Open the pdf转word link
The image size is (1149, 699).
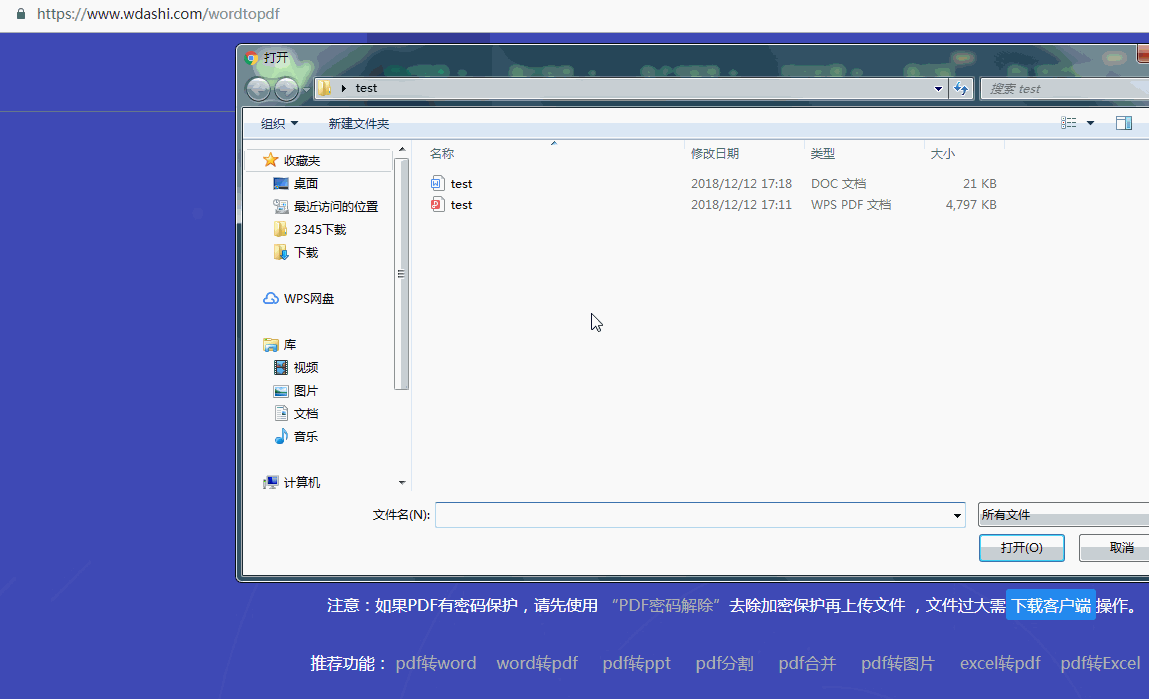[x=436, y=663]
